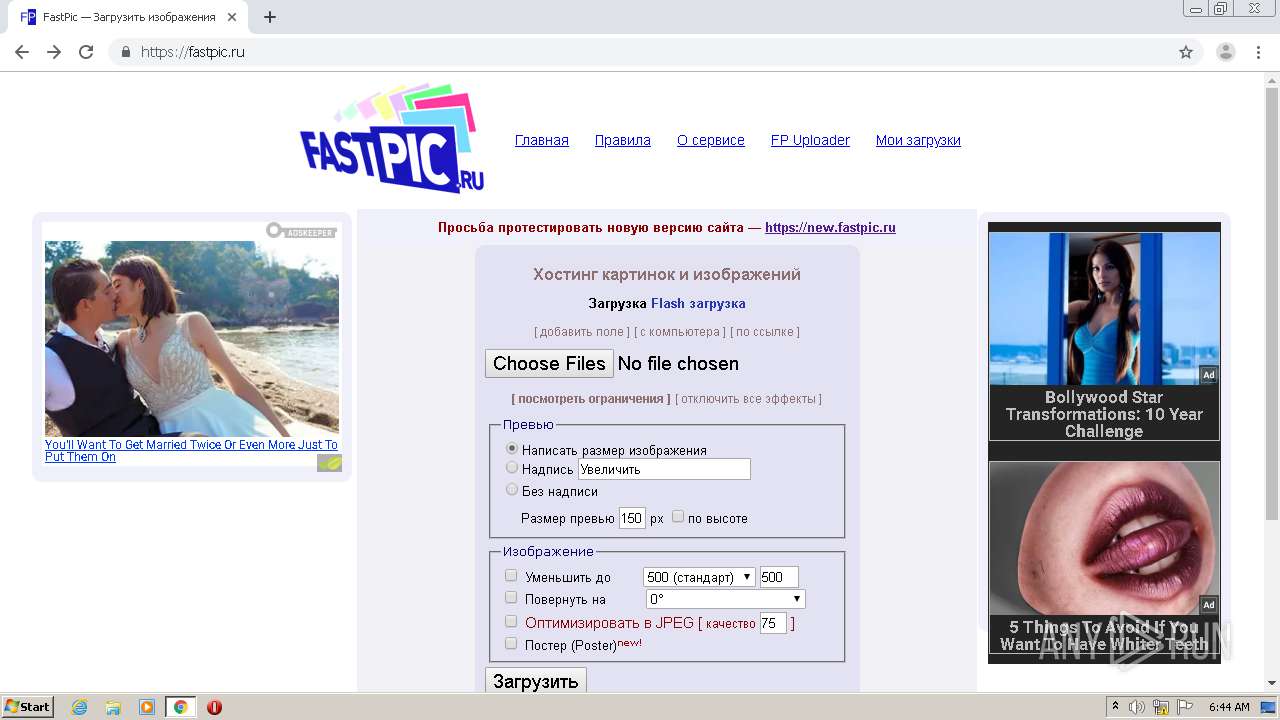Click the volume tray icon
The image size is (1280, 720).
pos(1137,707)
